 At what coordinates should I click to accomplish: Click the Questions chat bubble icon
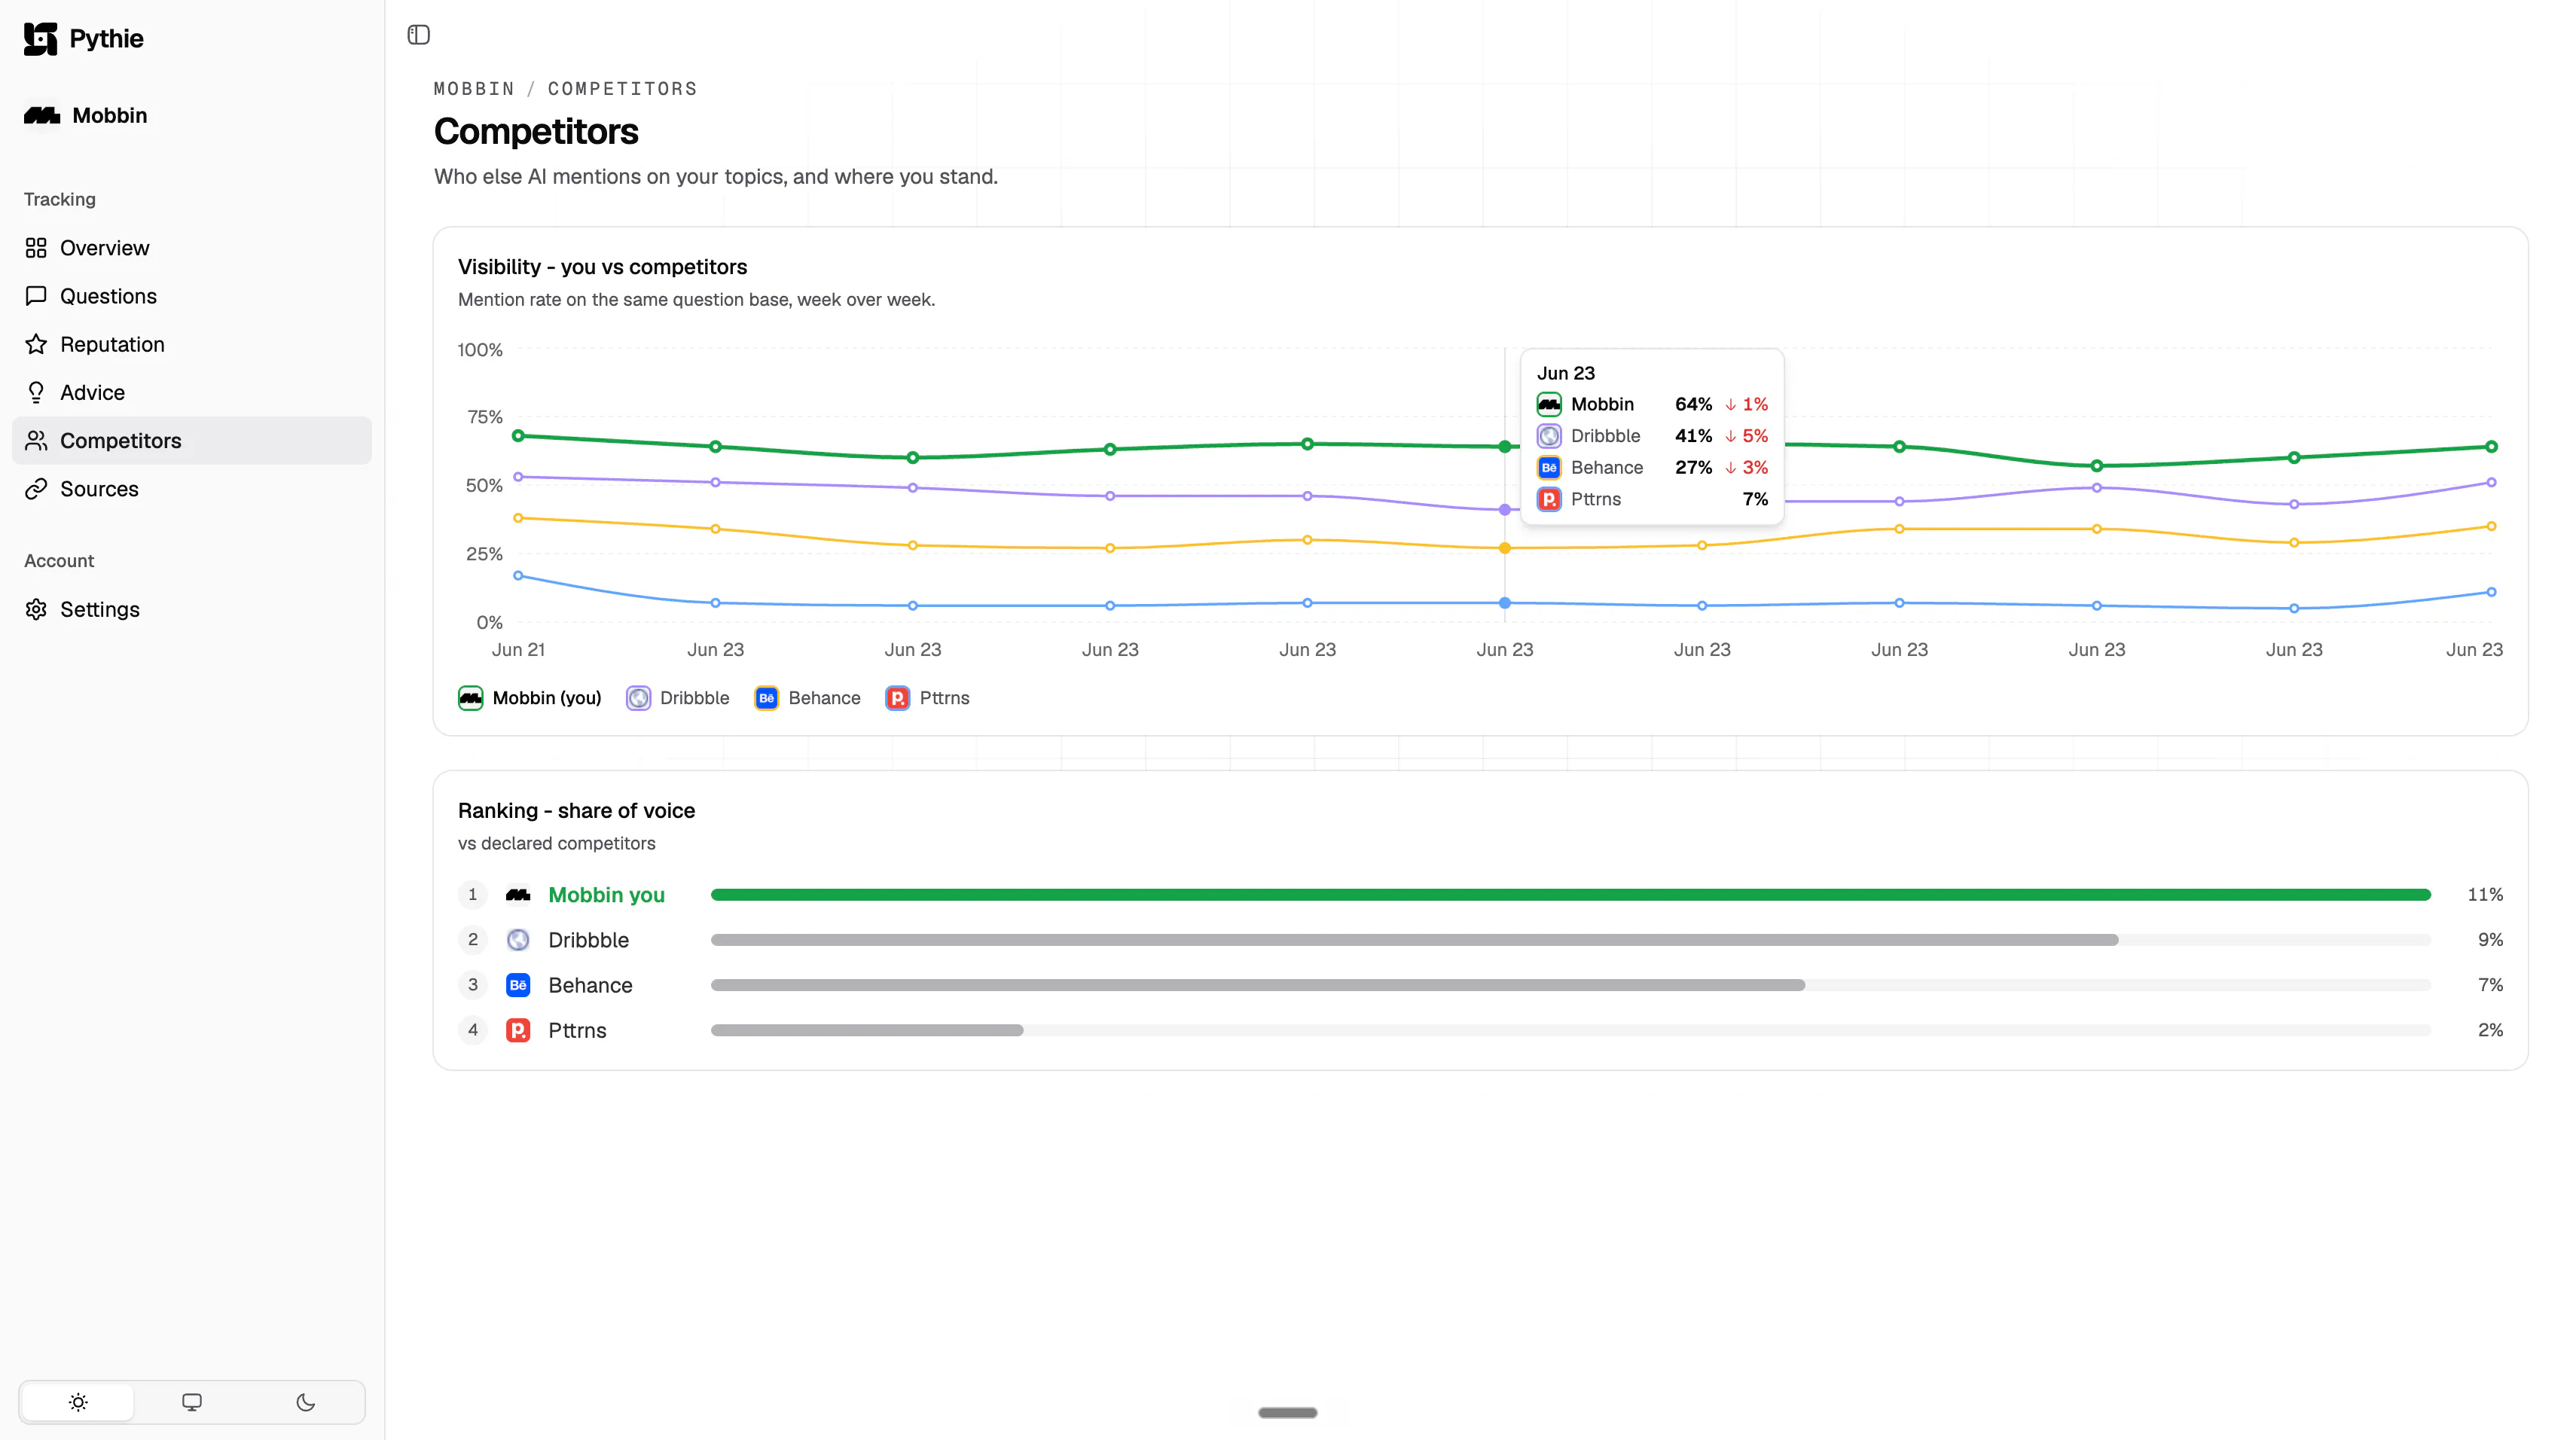pos(36,296)
